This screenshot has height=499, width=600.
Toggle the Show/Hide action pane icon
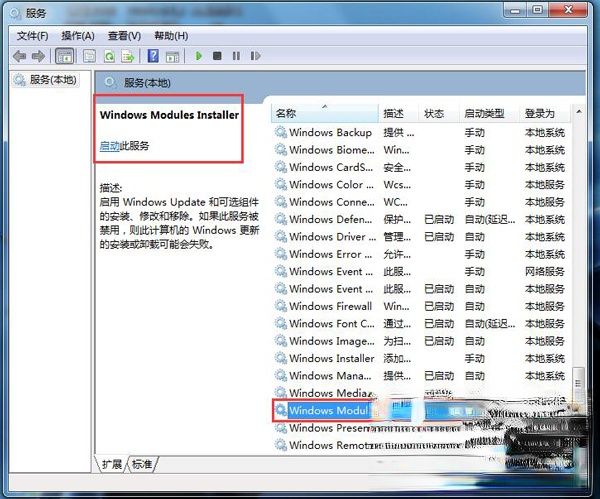(173, 57)
